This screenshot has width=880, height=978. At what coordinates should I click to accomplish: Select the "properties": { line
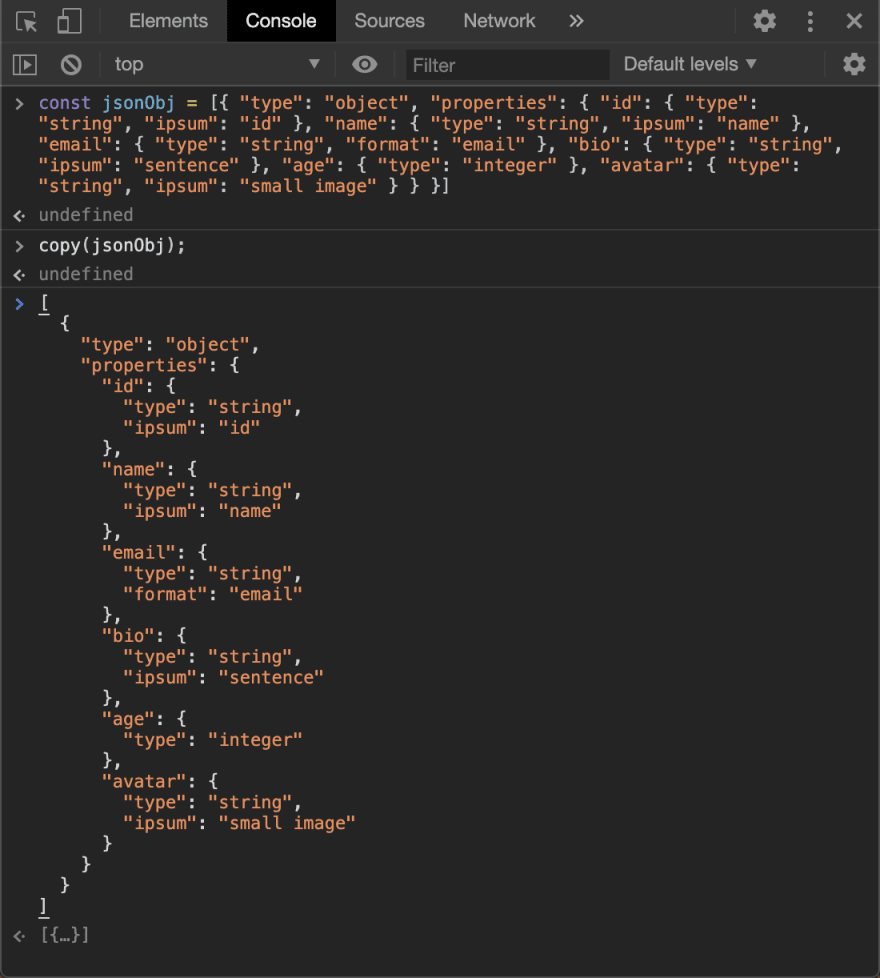click(x=160, y=366)
